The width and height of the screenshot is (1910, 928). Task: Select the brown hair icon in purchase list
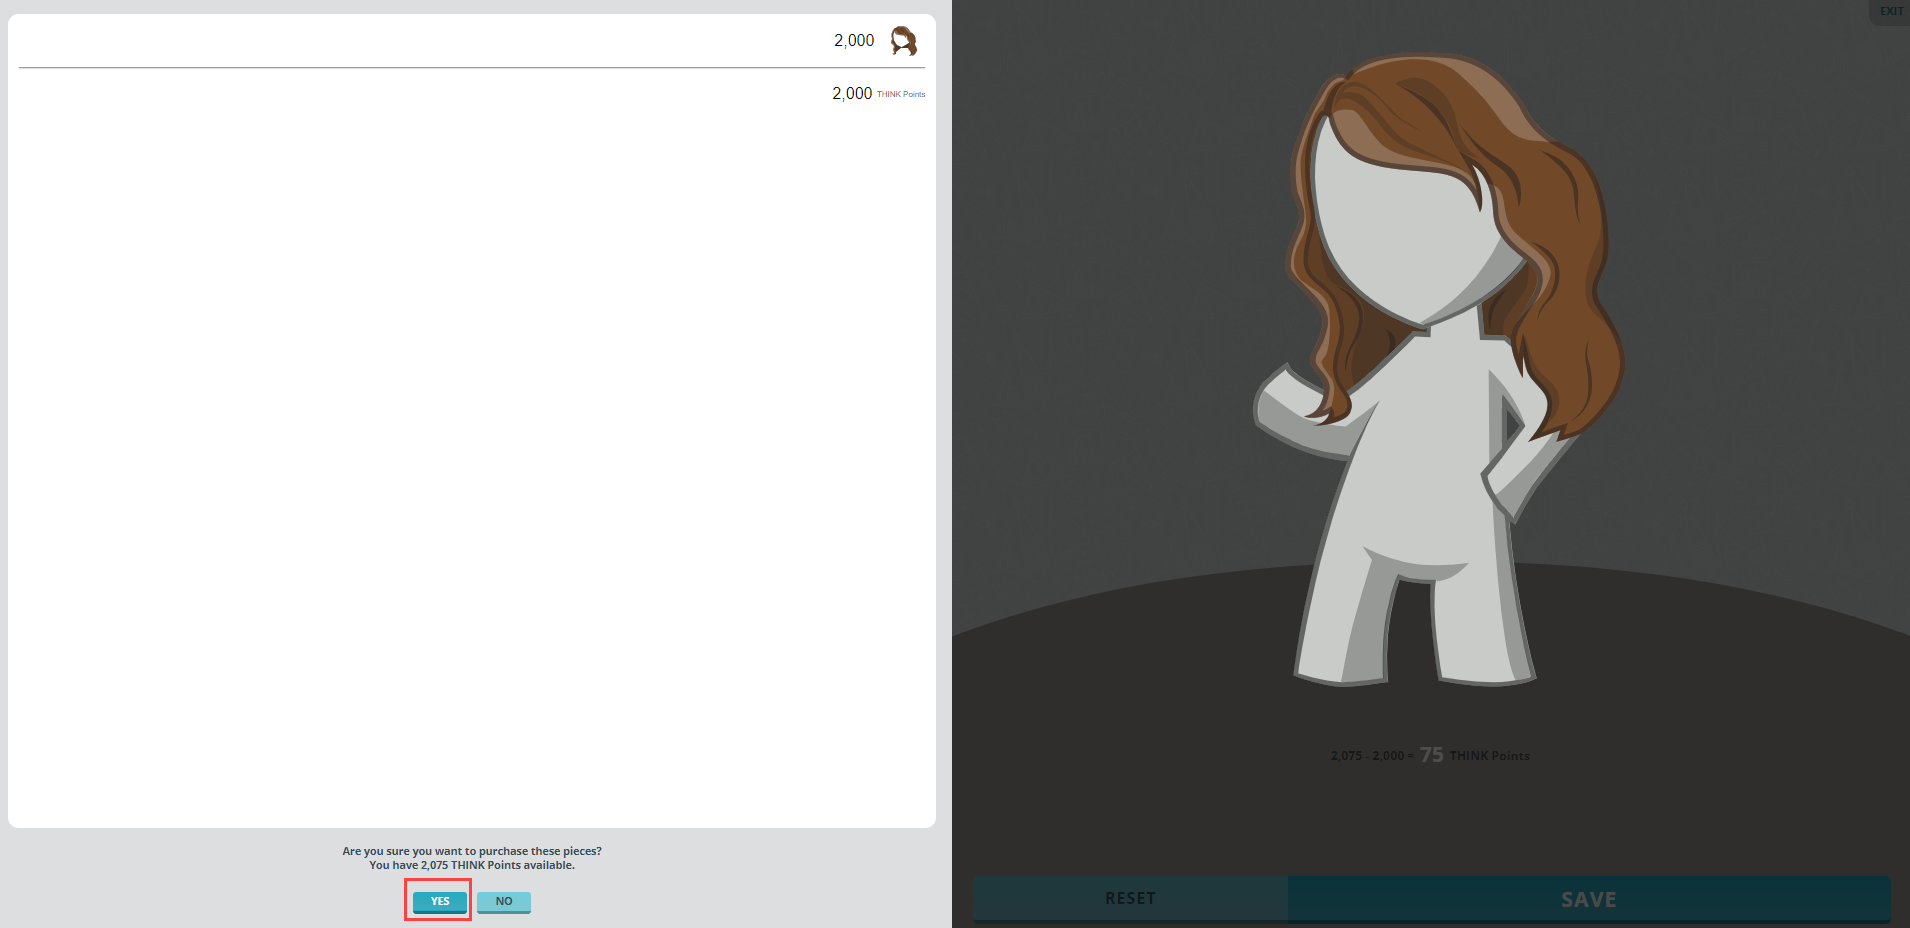point(903,41)
